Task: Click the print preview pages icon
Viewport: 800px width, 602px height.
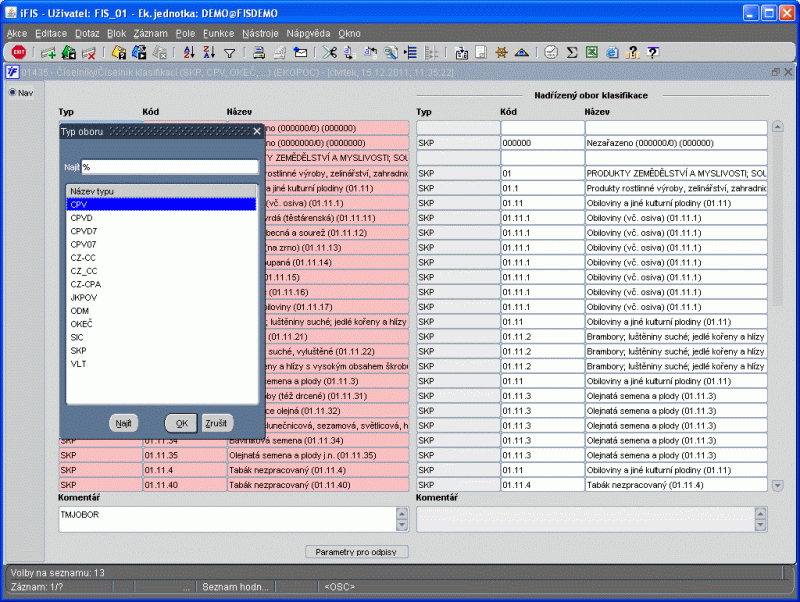Action: click(x=280, y=53)
